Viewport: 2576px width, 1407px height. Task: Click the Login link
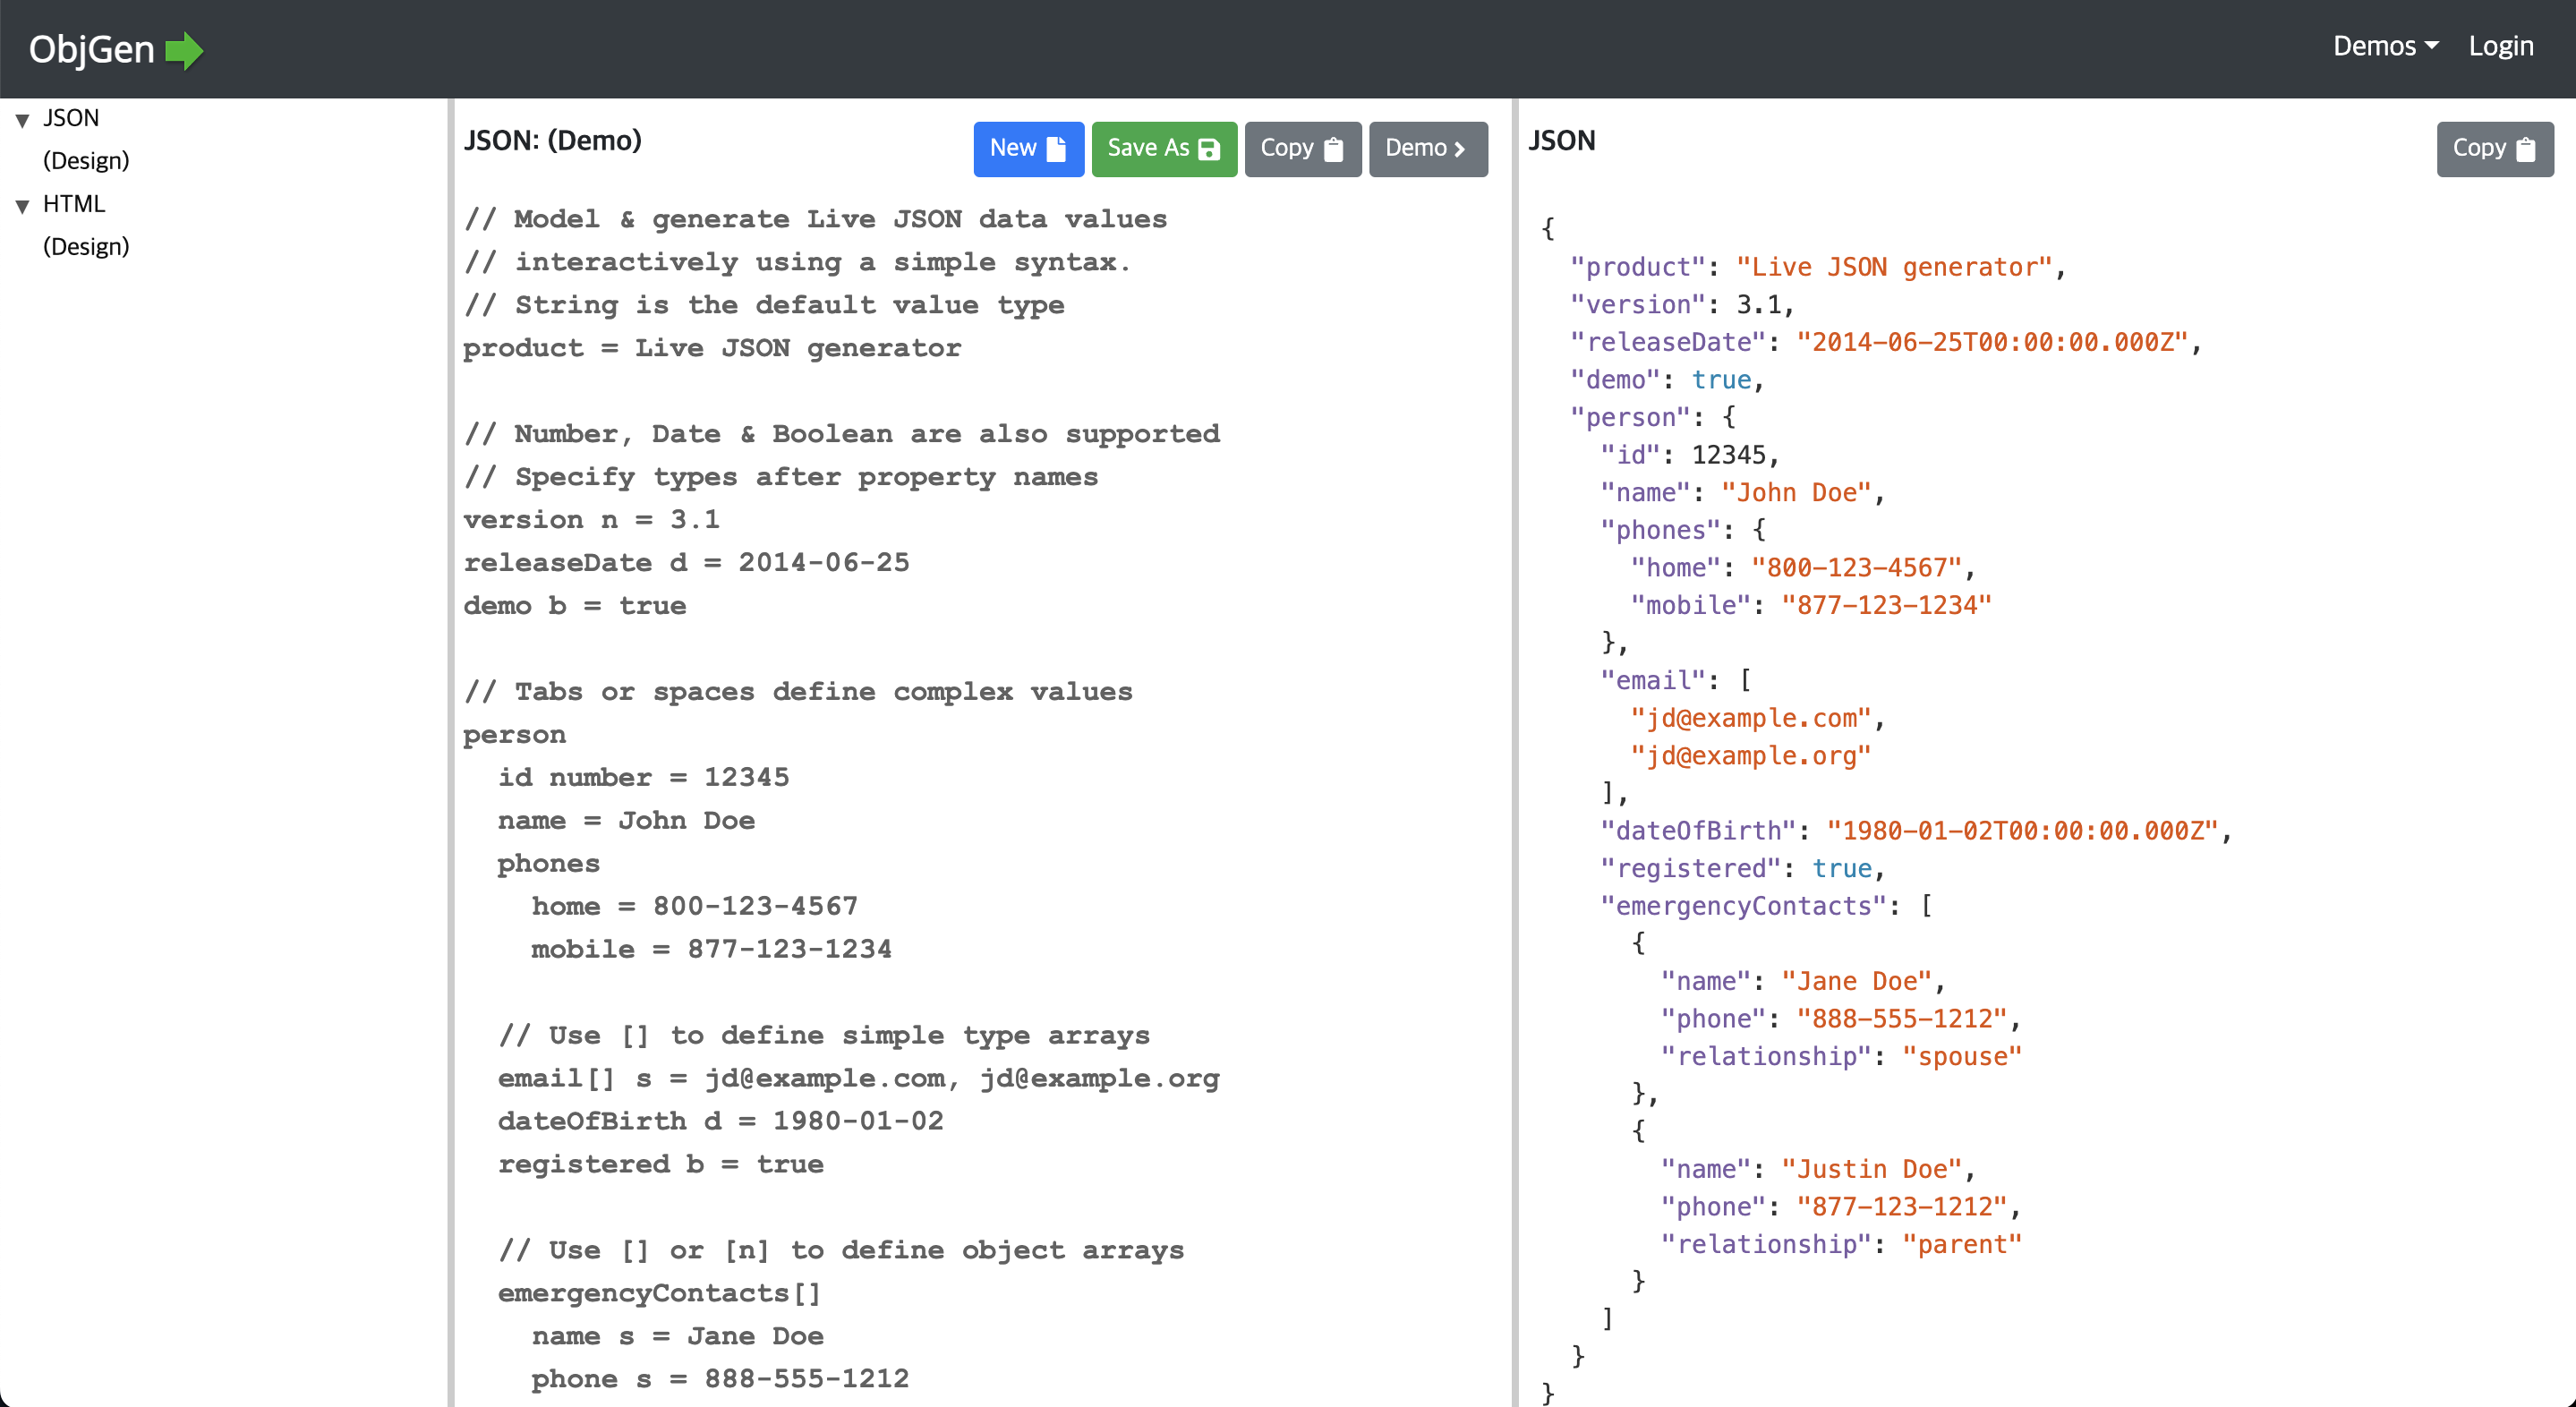pyautogui.click(x=2500, y=46)
